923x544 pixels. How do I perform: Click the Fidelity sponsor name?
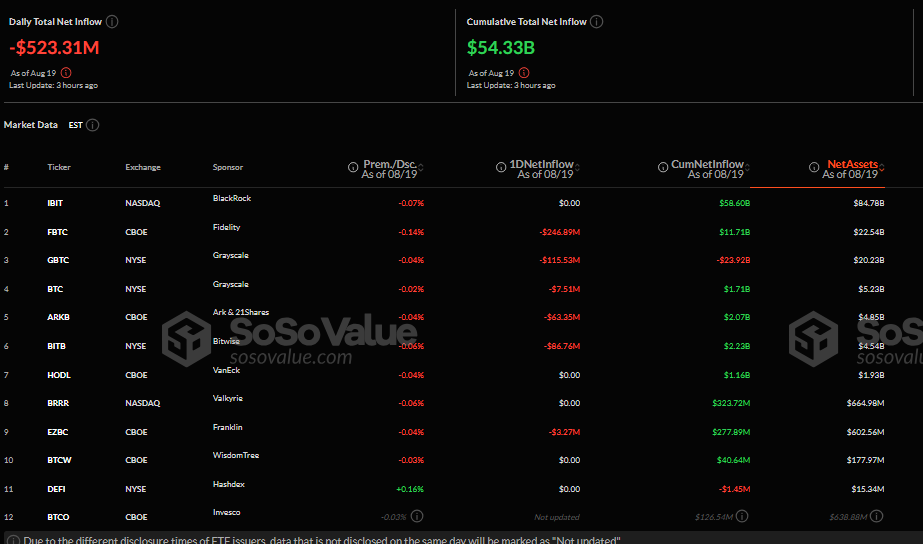[x=227, y=227]
